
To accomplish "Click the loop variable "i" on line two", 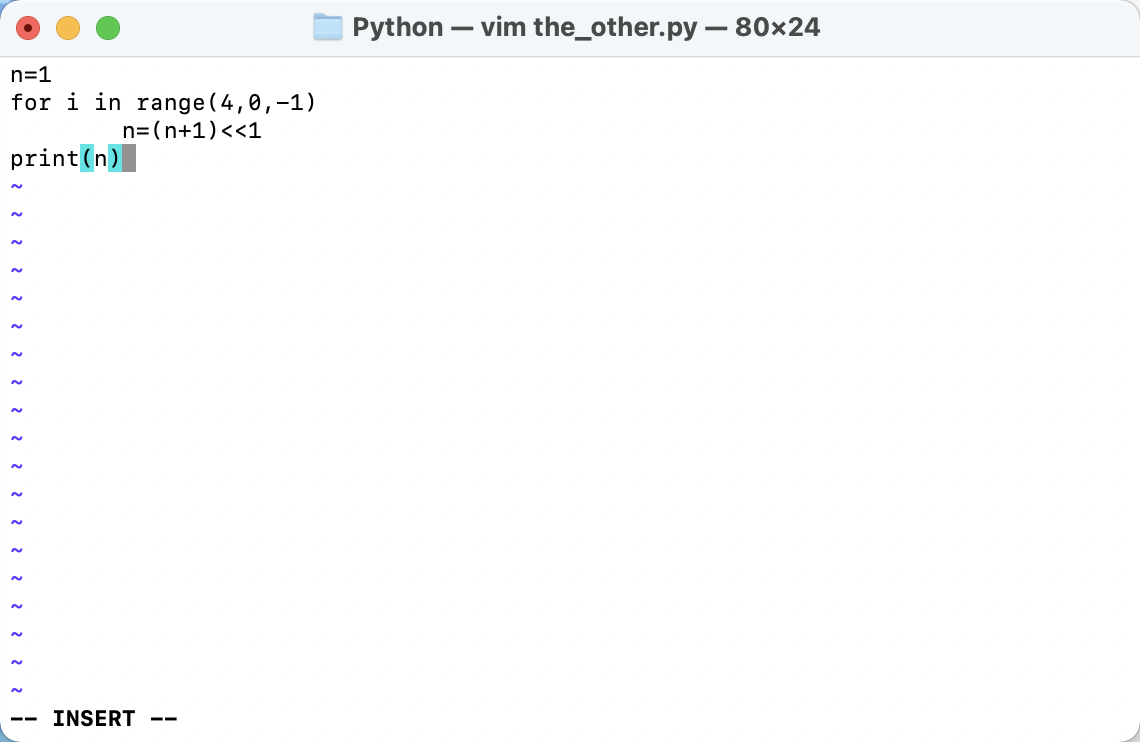I will 73,102.
